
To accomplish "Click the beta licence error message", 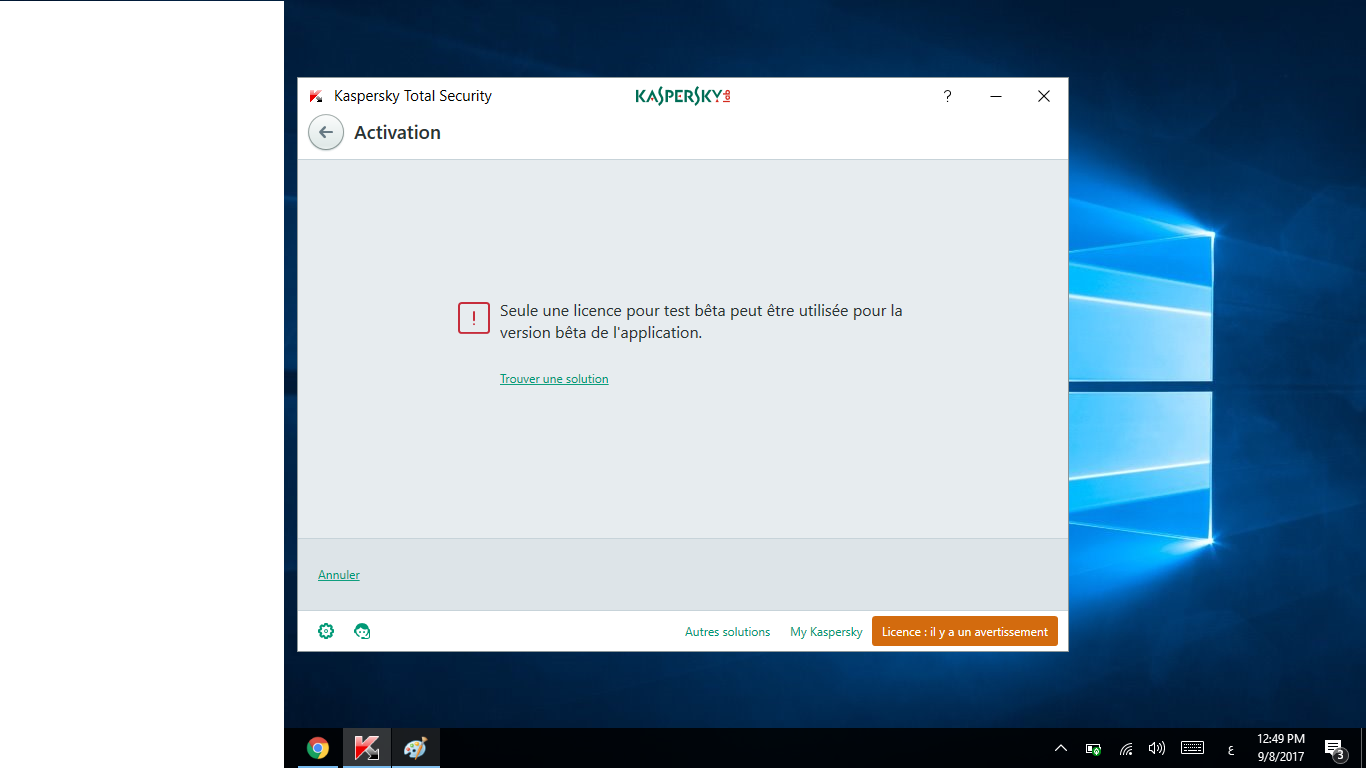I will click(701, 322).
